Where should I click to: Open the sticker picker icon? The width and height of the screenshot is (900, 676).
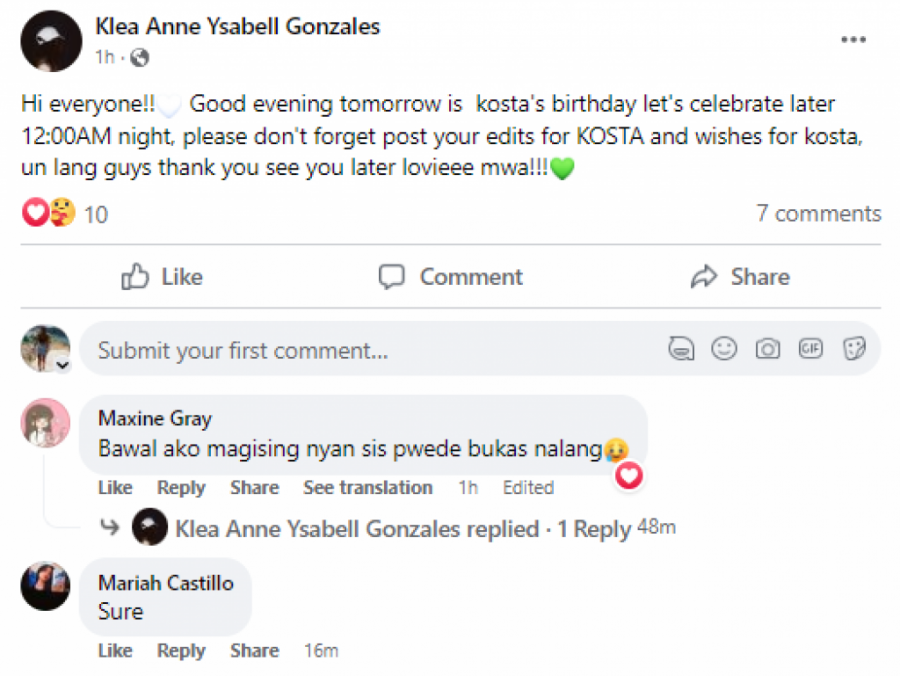click(853, 349)
